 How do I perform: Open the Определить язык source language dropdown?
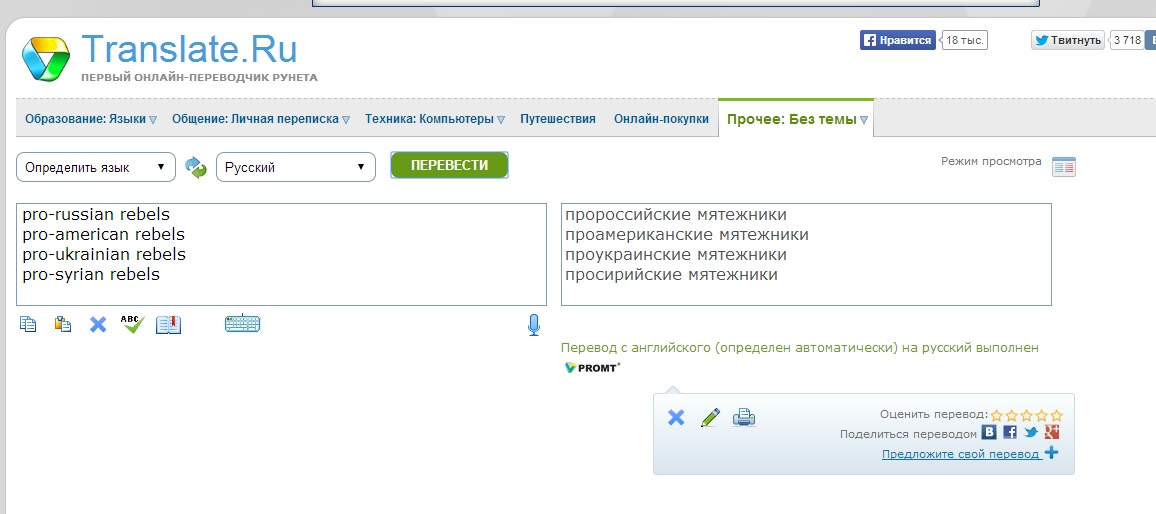pos(96,167)
